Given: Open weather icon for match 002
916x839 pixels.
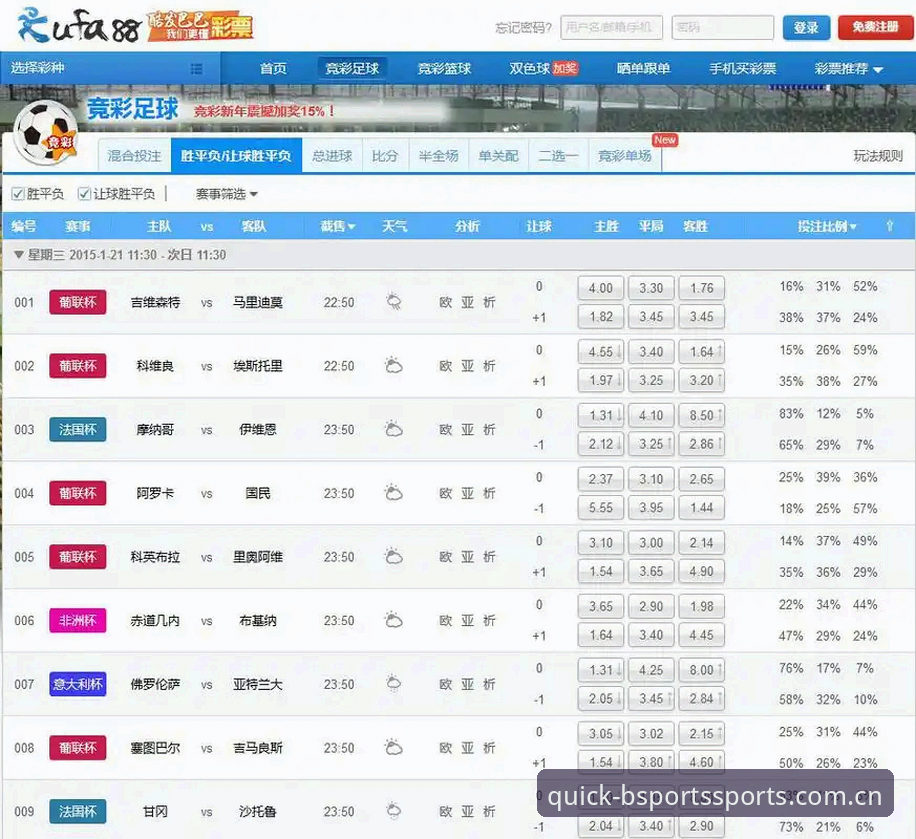Looking at the screenshot, I should tap(394, 366).
